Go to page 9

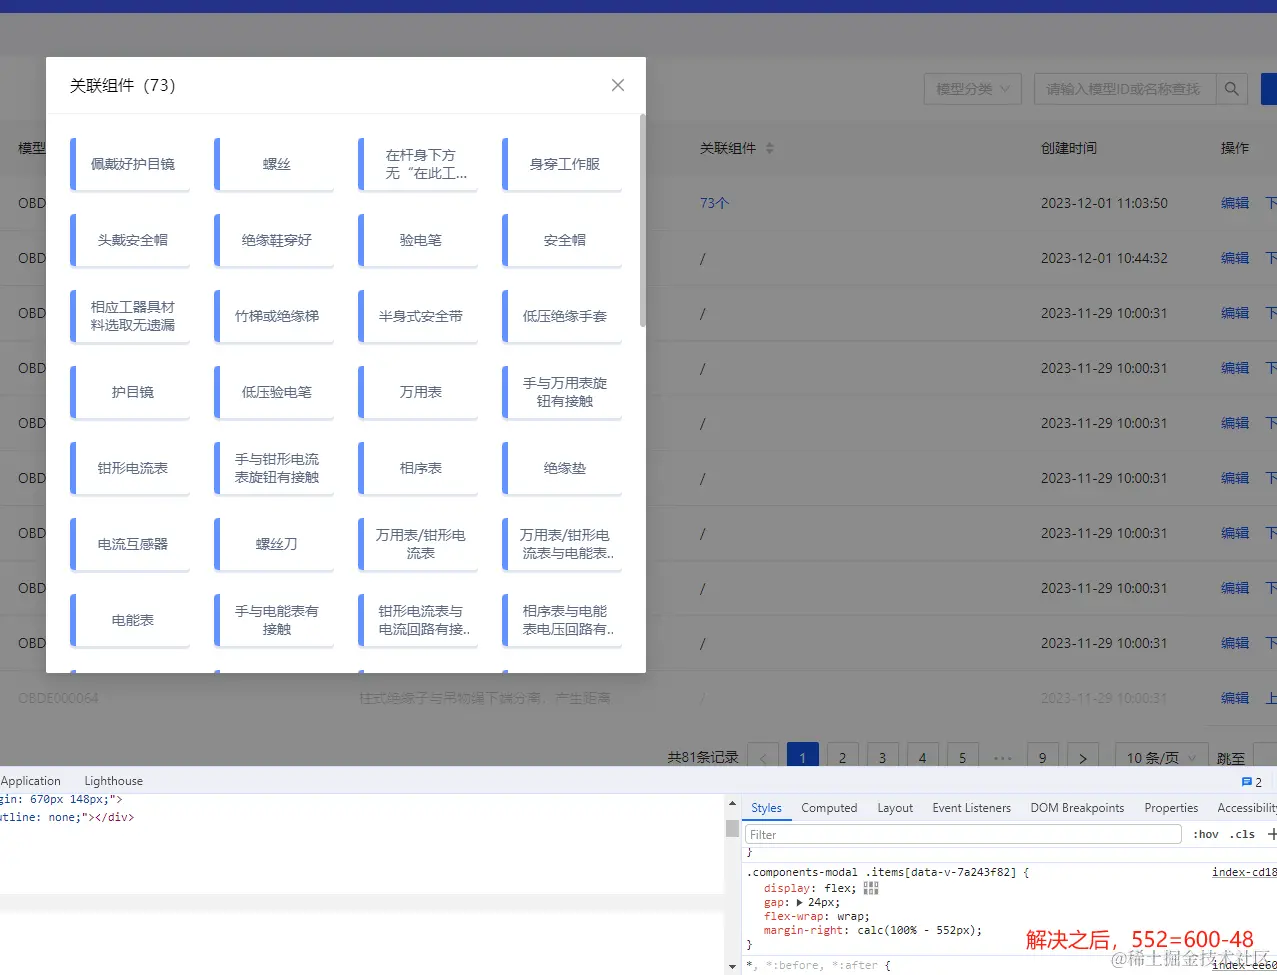(1043, 757)
